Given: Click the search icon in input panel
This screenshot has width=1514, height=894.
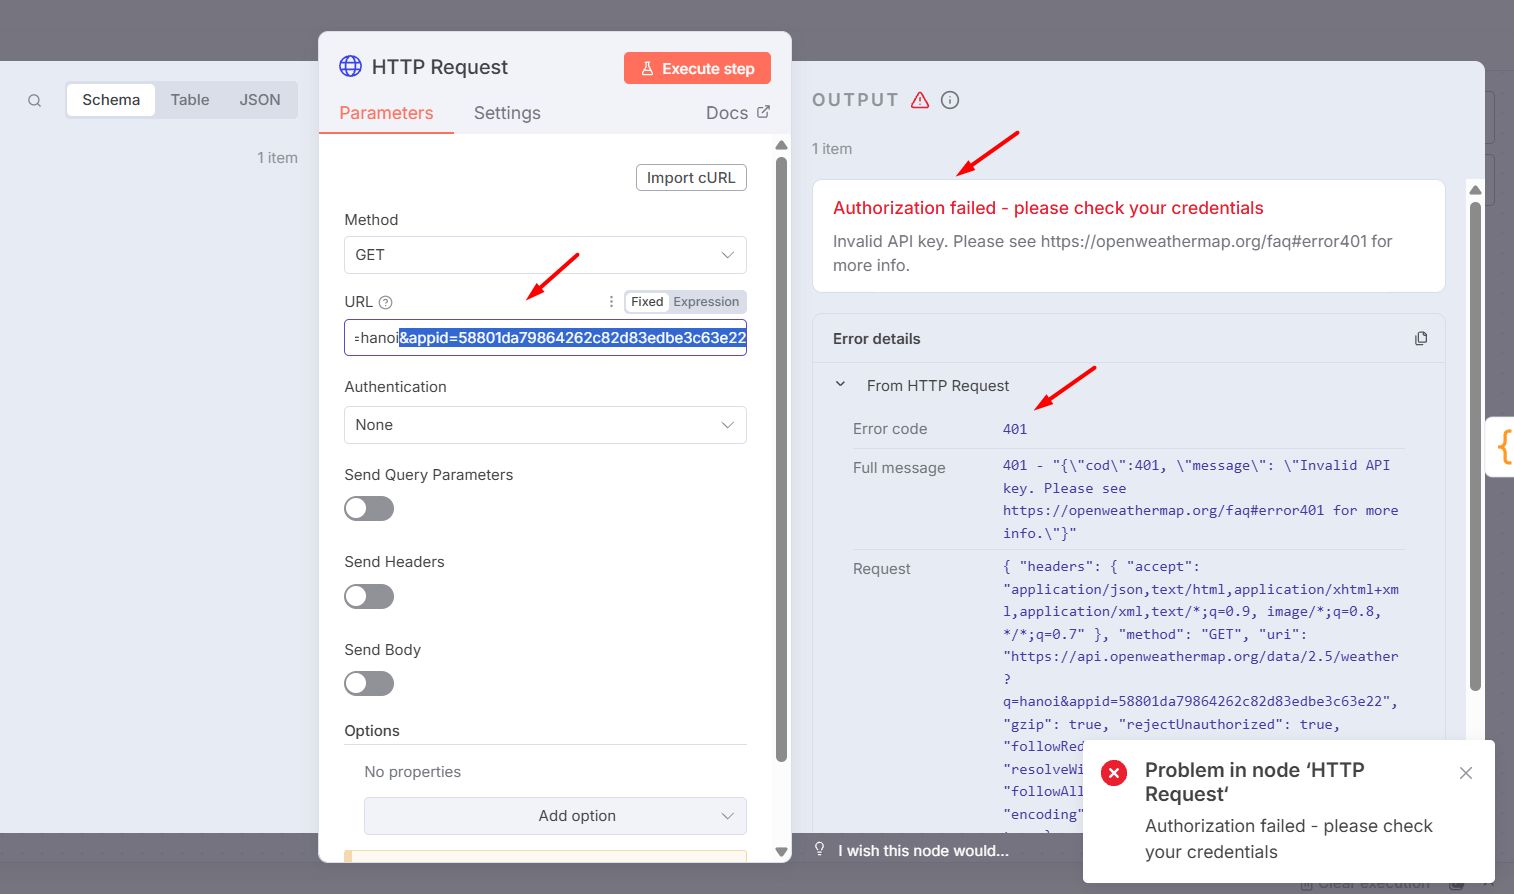Looking at the screenshot, I should click(34, 101).
